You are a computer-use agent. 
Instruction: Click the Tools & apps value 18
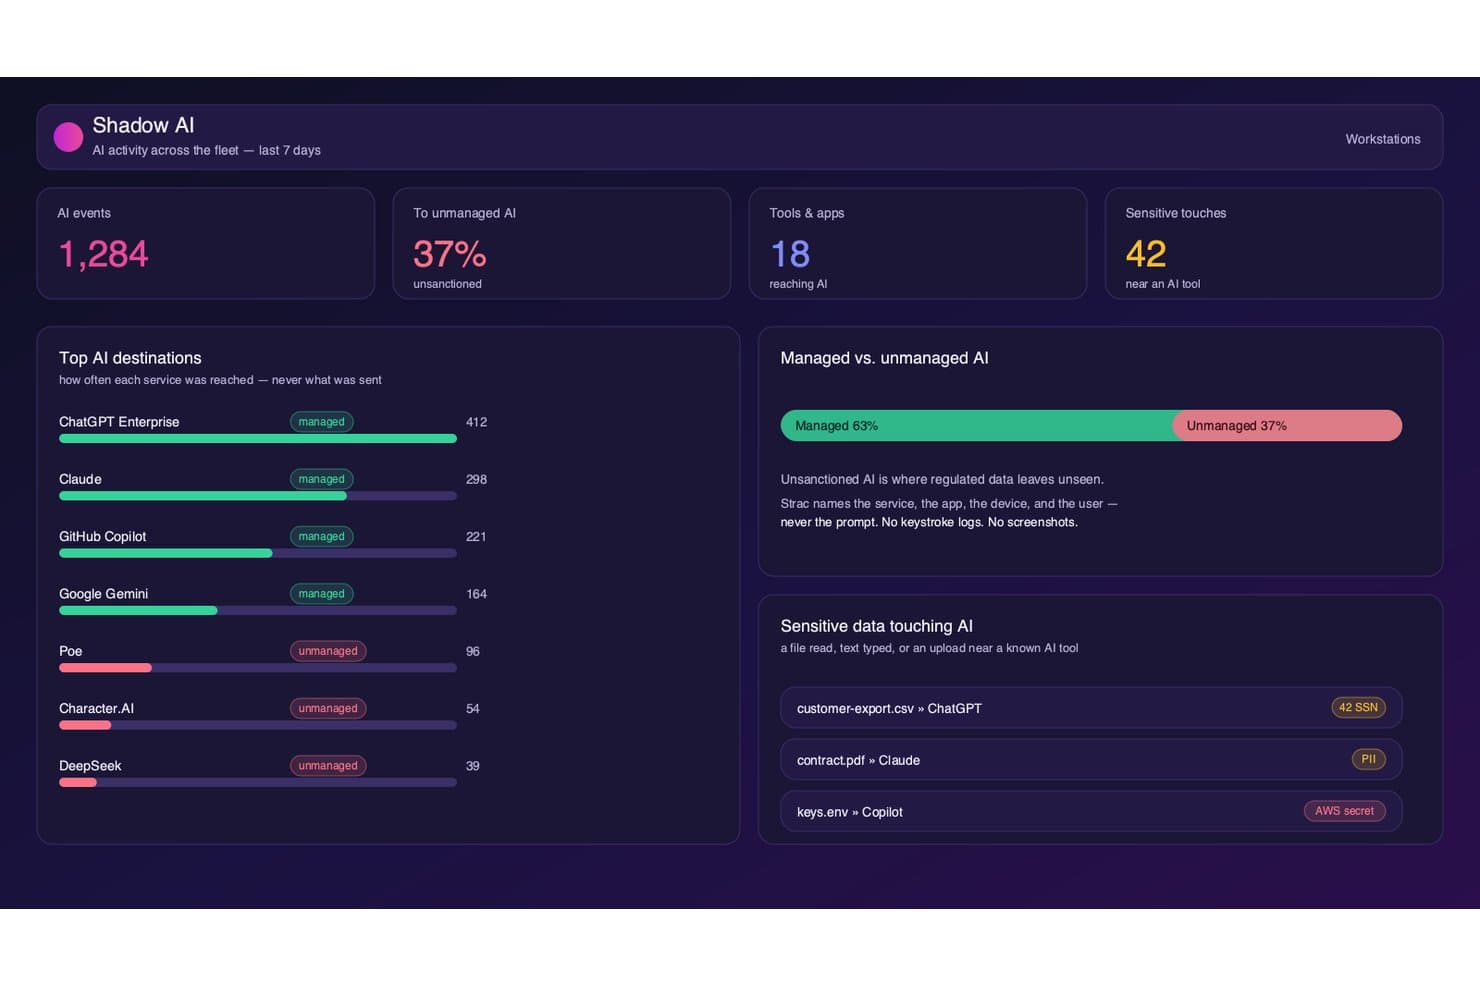coord(790,254)
